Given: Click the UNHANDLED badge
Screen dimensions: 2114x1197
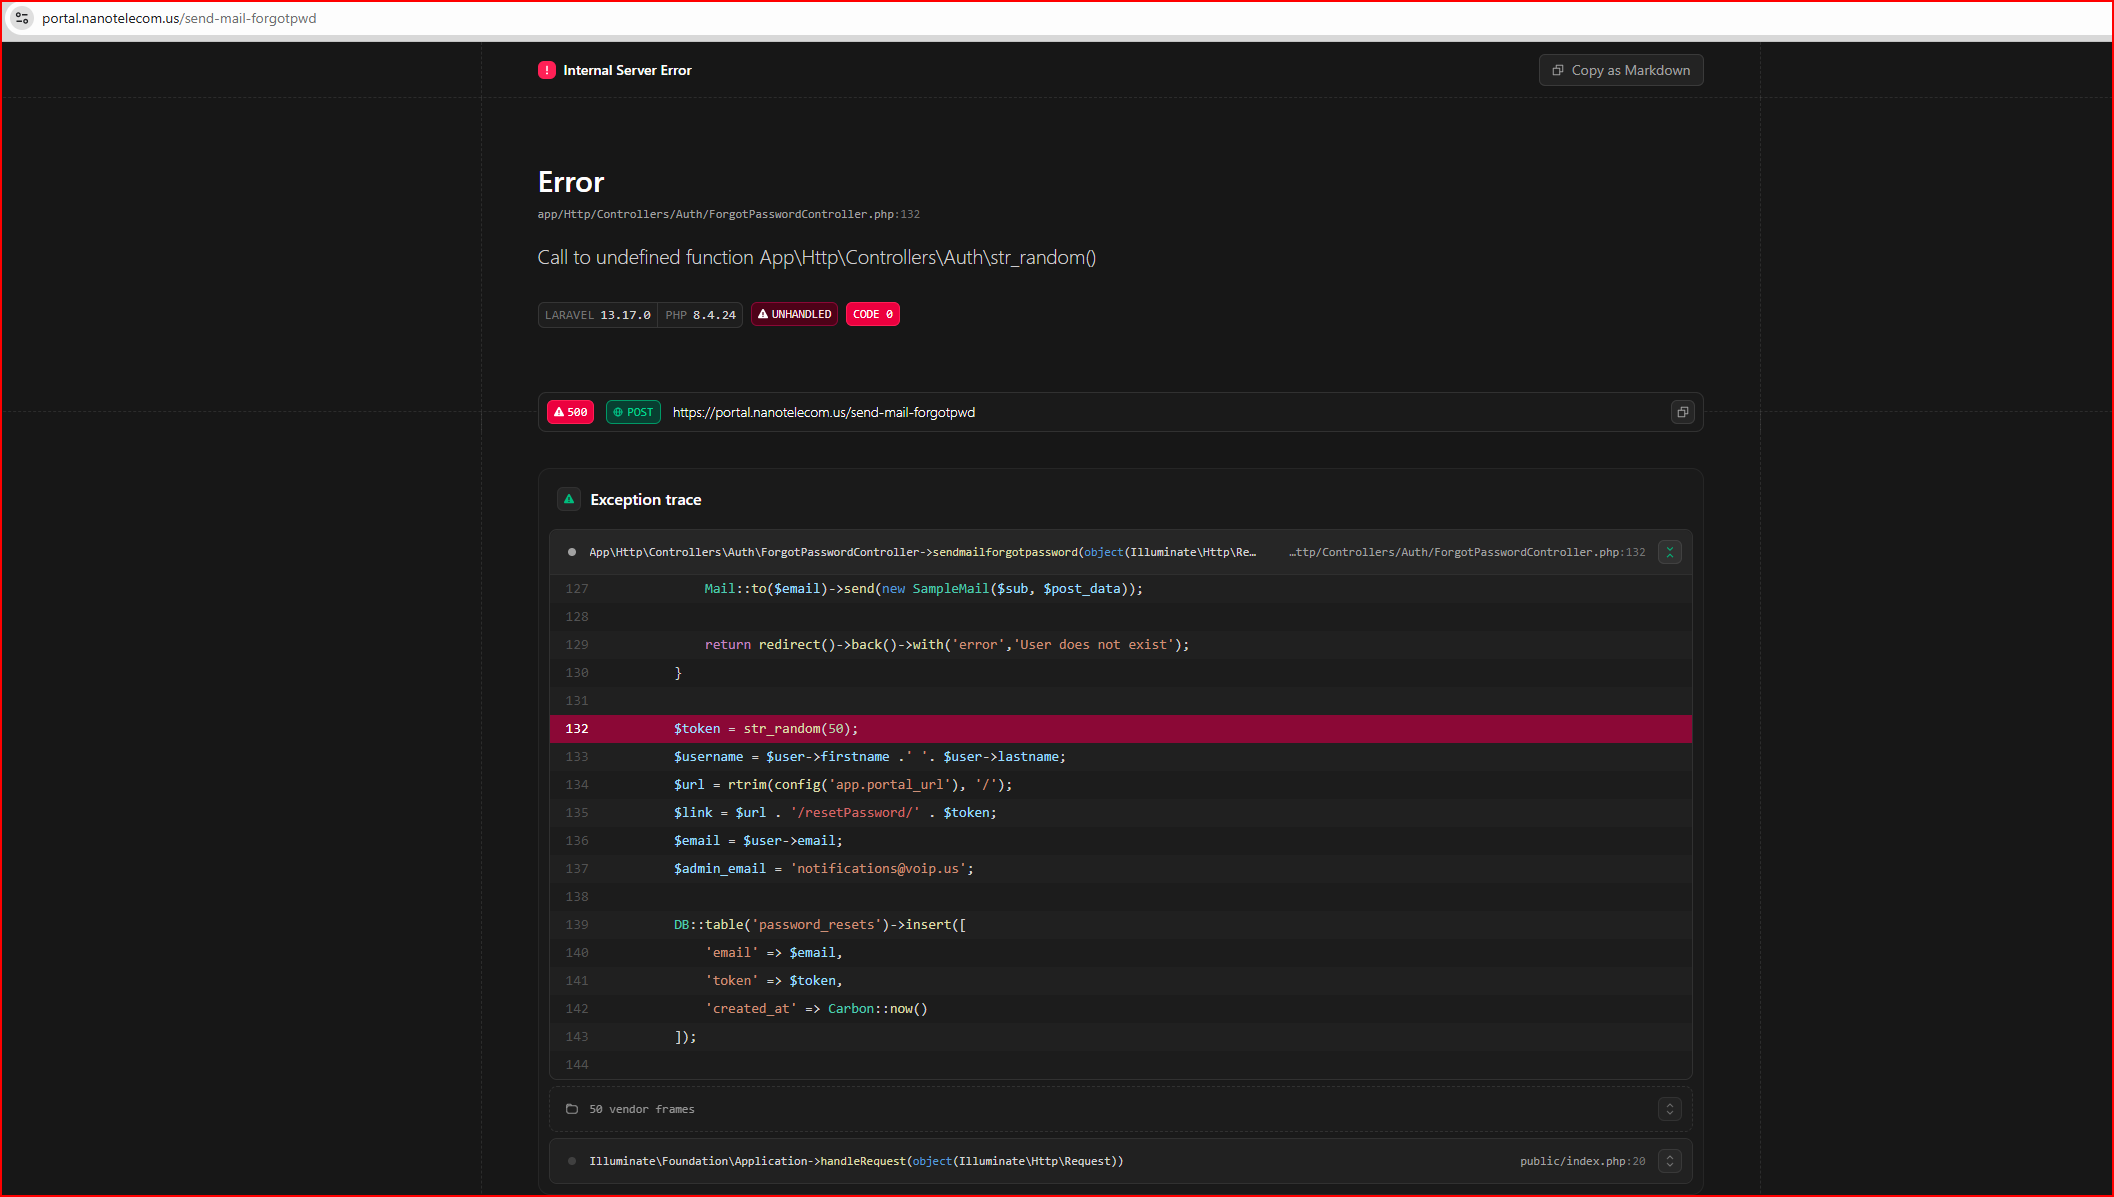Looking at the screenshot, I should (x=795, y=314).
